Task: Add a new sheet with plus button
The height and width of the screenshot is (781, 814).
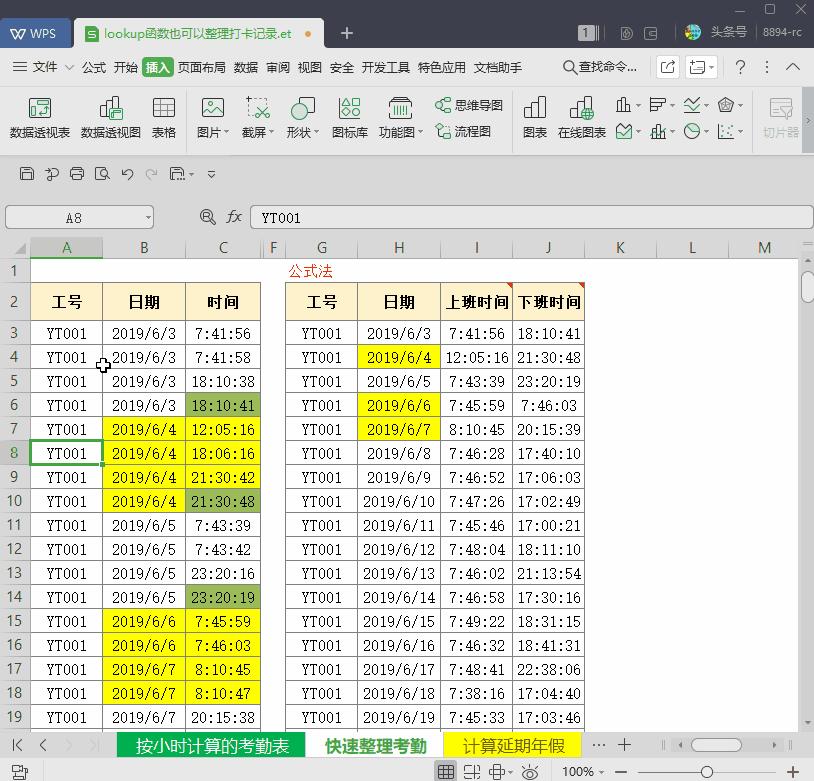Action: [625, 745]
